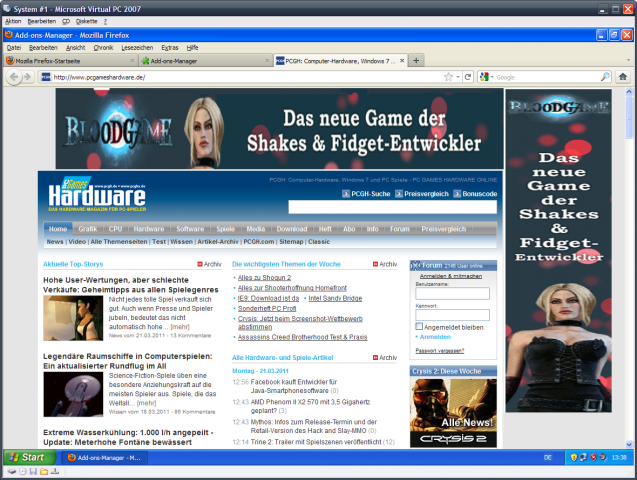Close the Mozilla Firefox-Startseite tab
This screenshot has height=480, width=637.
pyautogui.click(x=132, y=61)
